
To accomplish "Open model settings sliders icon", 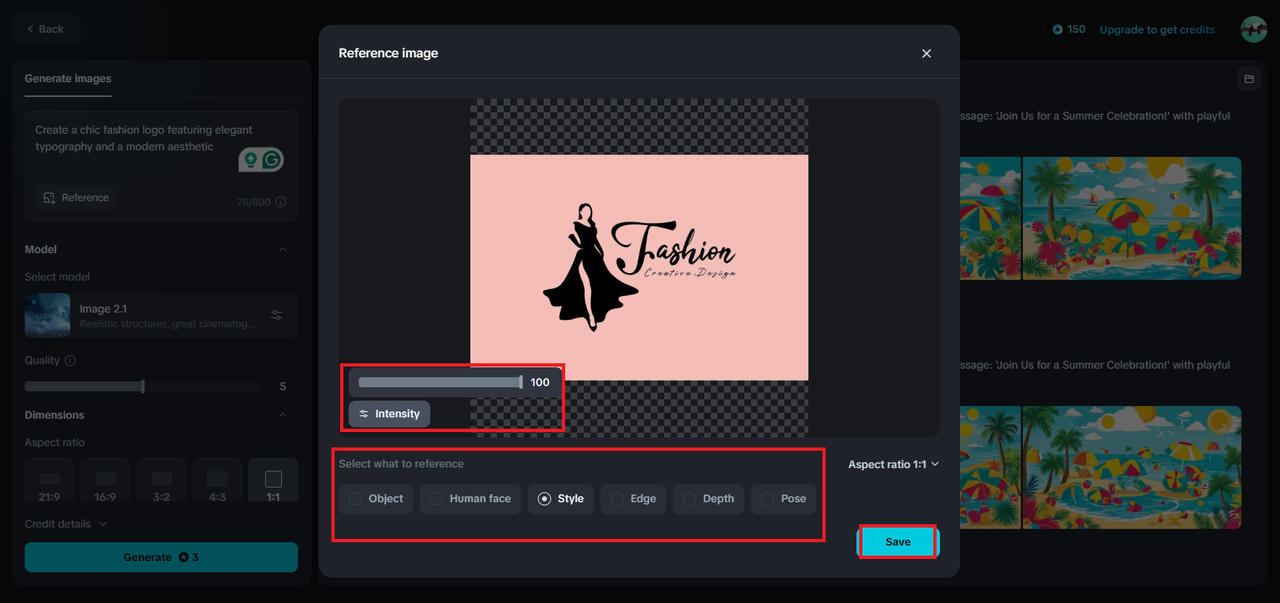I will (x=277, y=315).
